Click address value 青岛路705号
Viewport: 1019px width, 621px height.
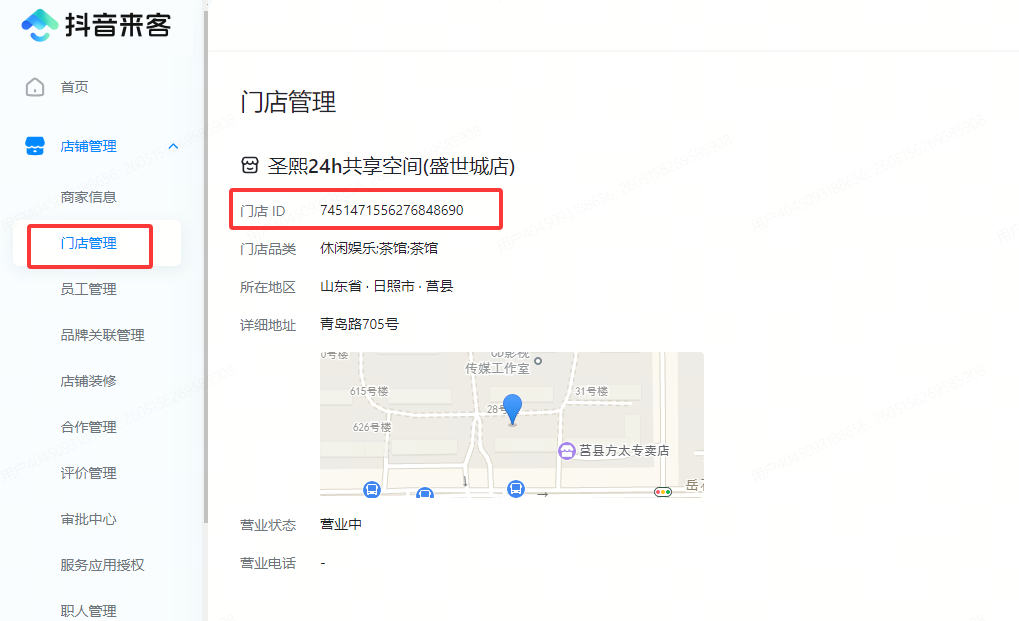coord(359,323)
